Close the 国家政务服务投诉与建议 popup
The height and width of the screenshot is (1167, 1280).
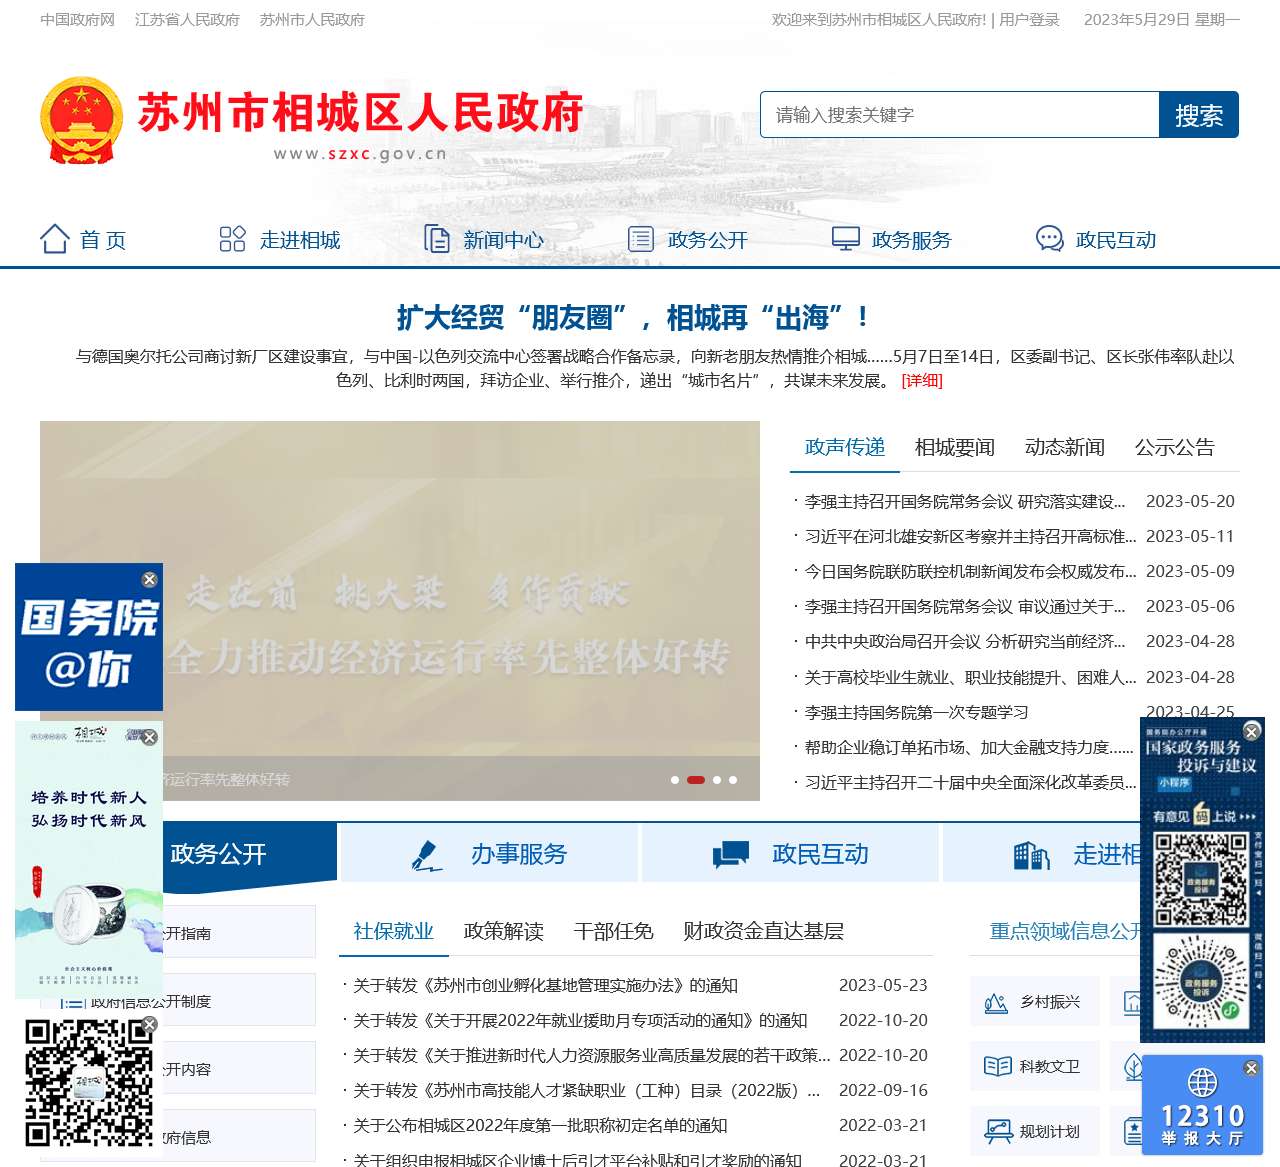tap(1251, 732)
